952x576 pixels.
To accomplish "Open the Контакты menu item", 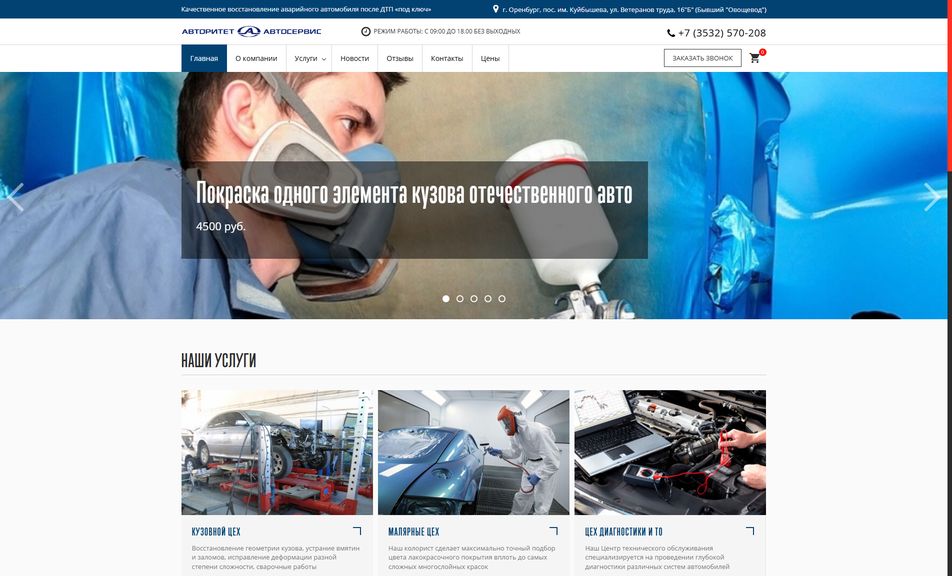I will click(447, 59).
